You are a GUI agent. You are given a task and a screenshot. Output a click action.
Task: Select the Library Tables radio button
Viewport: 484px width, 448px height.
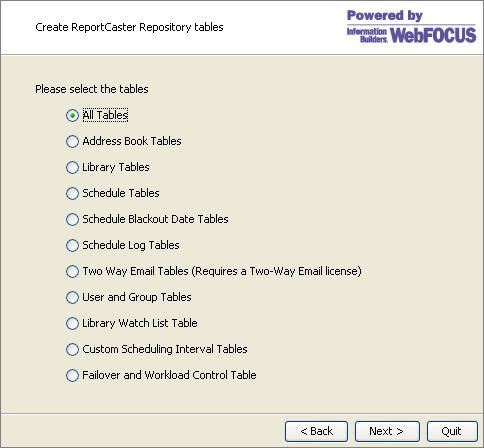click(72, 167)
